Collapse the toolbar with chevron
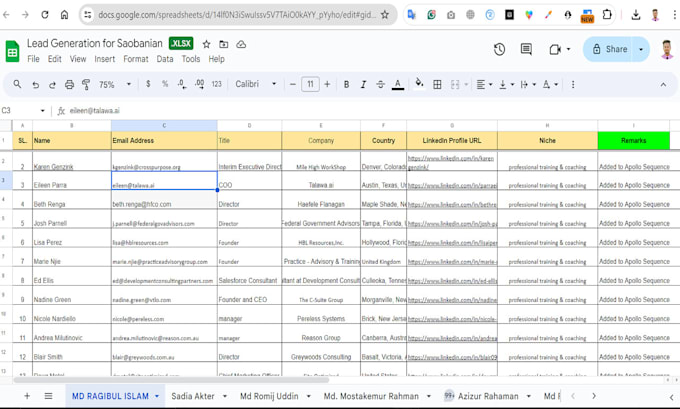This screenshot has height=409, width=680. (x=663, y=85)
